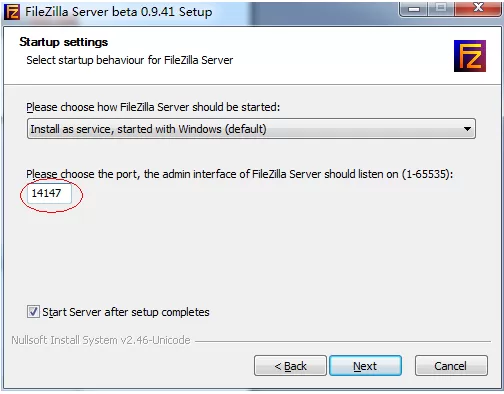Expand the startup type dropdown arrow

467,129
